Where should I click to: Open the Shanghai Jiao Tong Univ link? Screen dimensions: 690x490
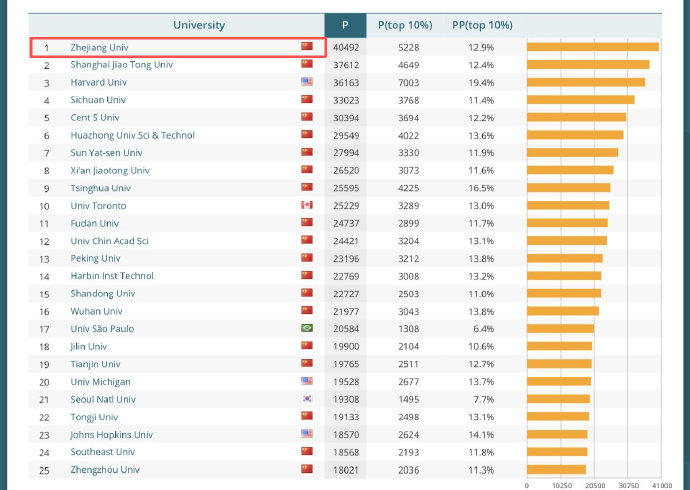pyautogui.click(x=121, y=65)
